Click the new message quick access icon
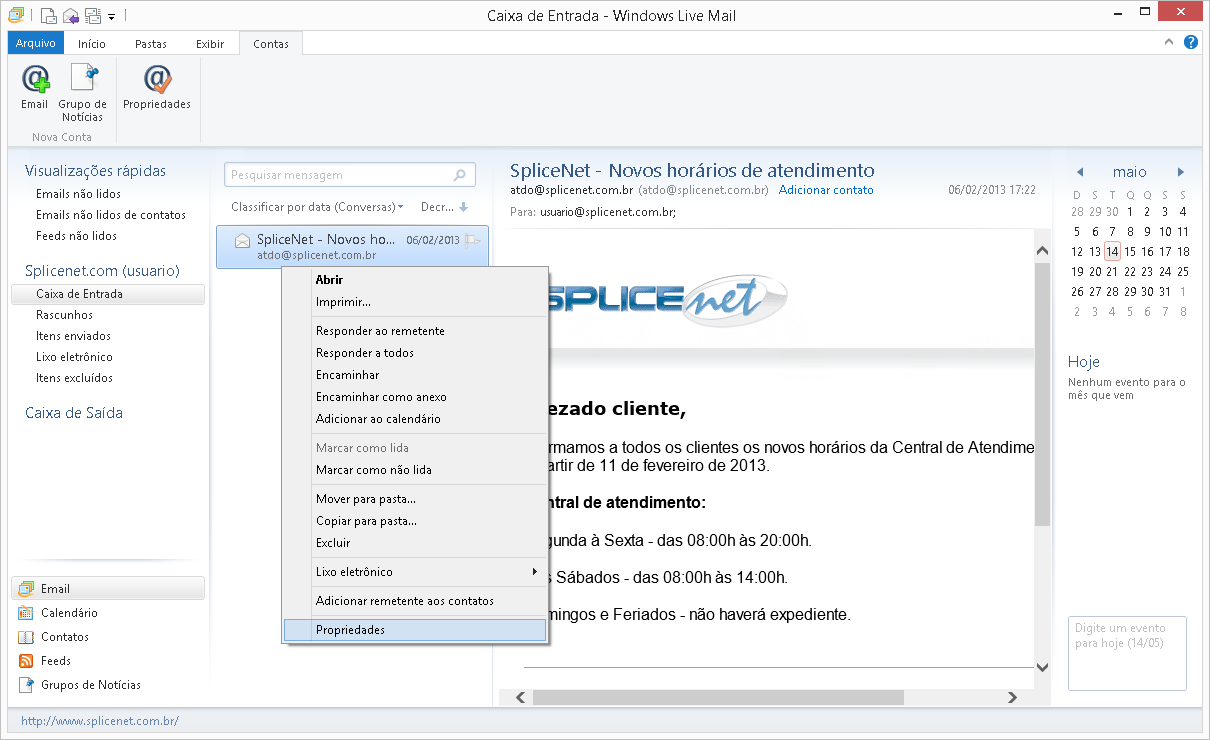1210x740 pixels. (48, 16)
